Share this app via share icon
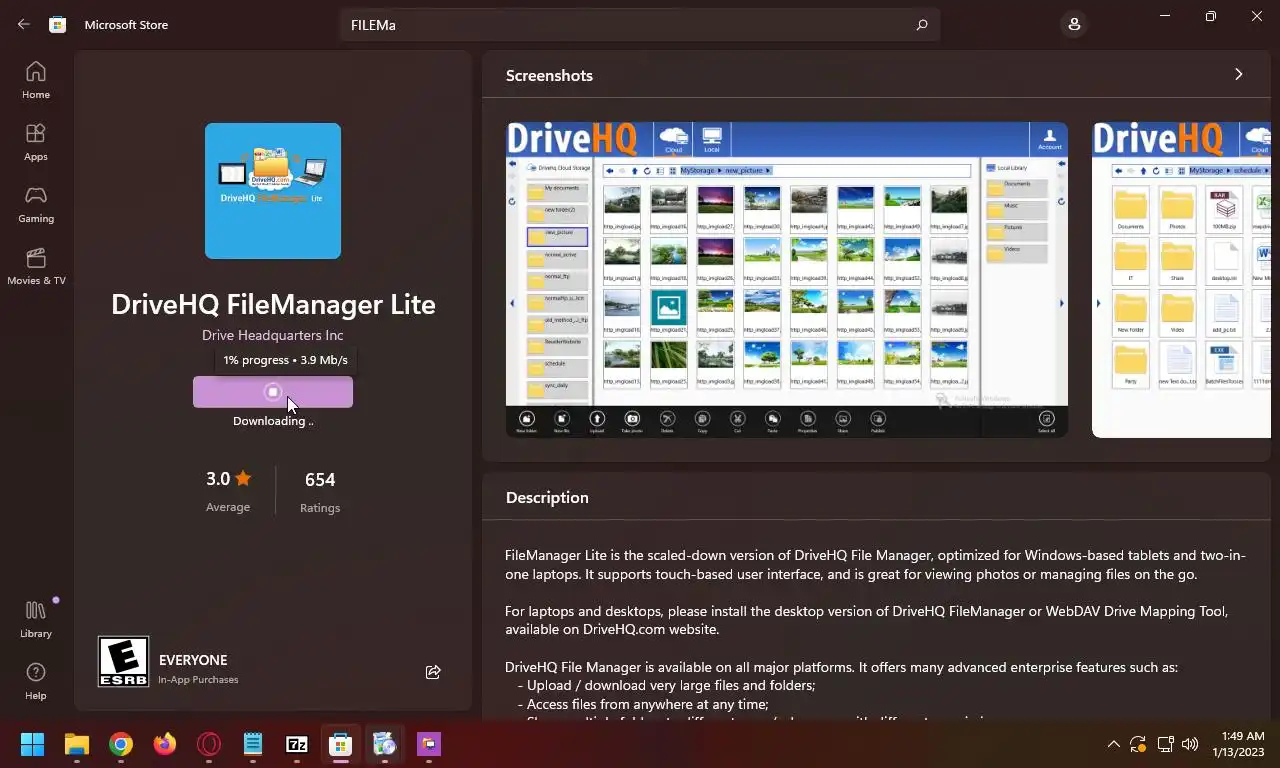The height and width of the screenshot is (768, 1280). coord(433,672)
